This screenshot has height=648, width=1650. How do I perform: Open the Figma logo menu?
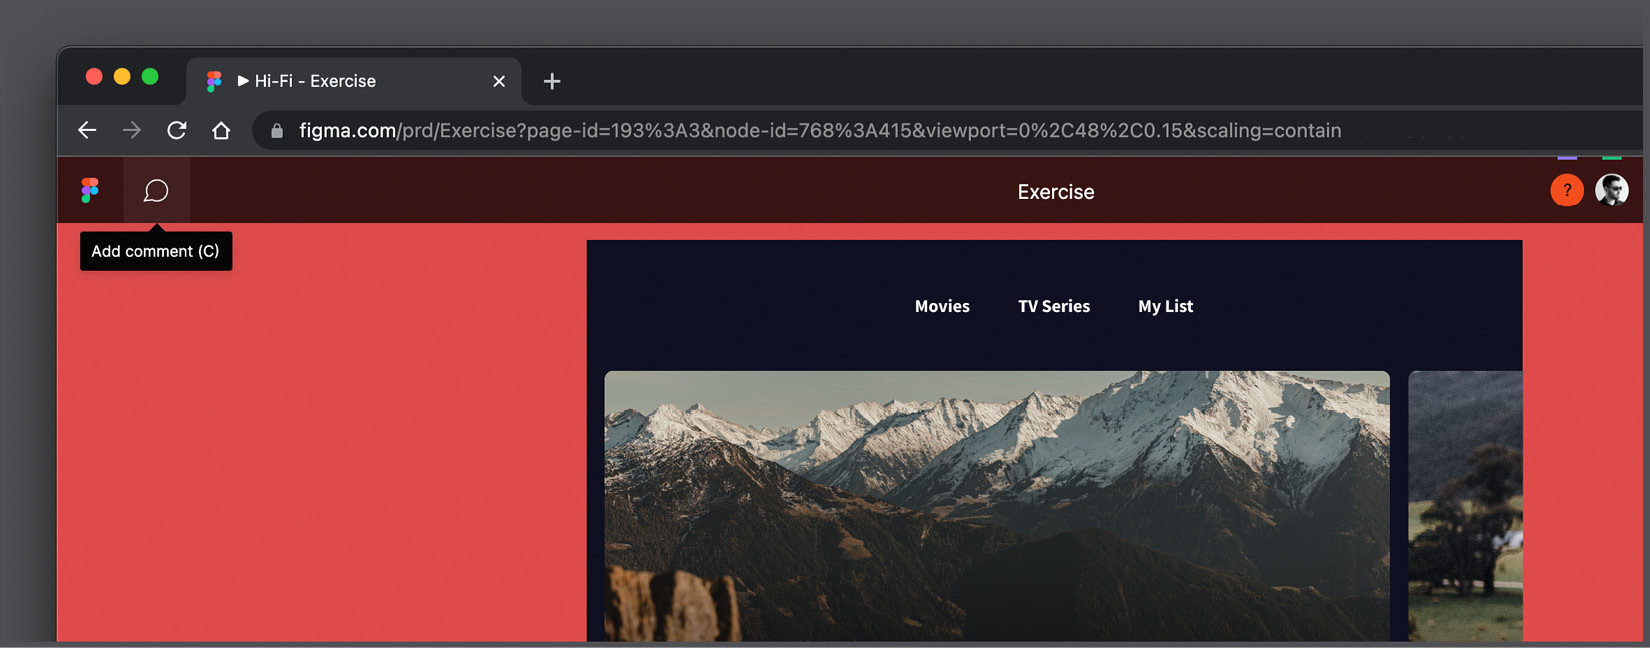tap(90, 190)
